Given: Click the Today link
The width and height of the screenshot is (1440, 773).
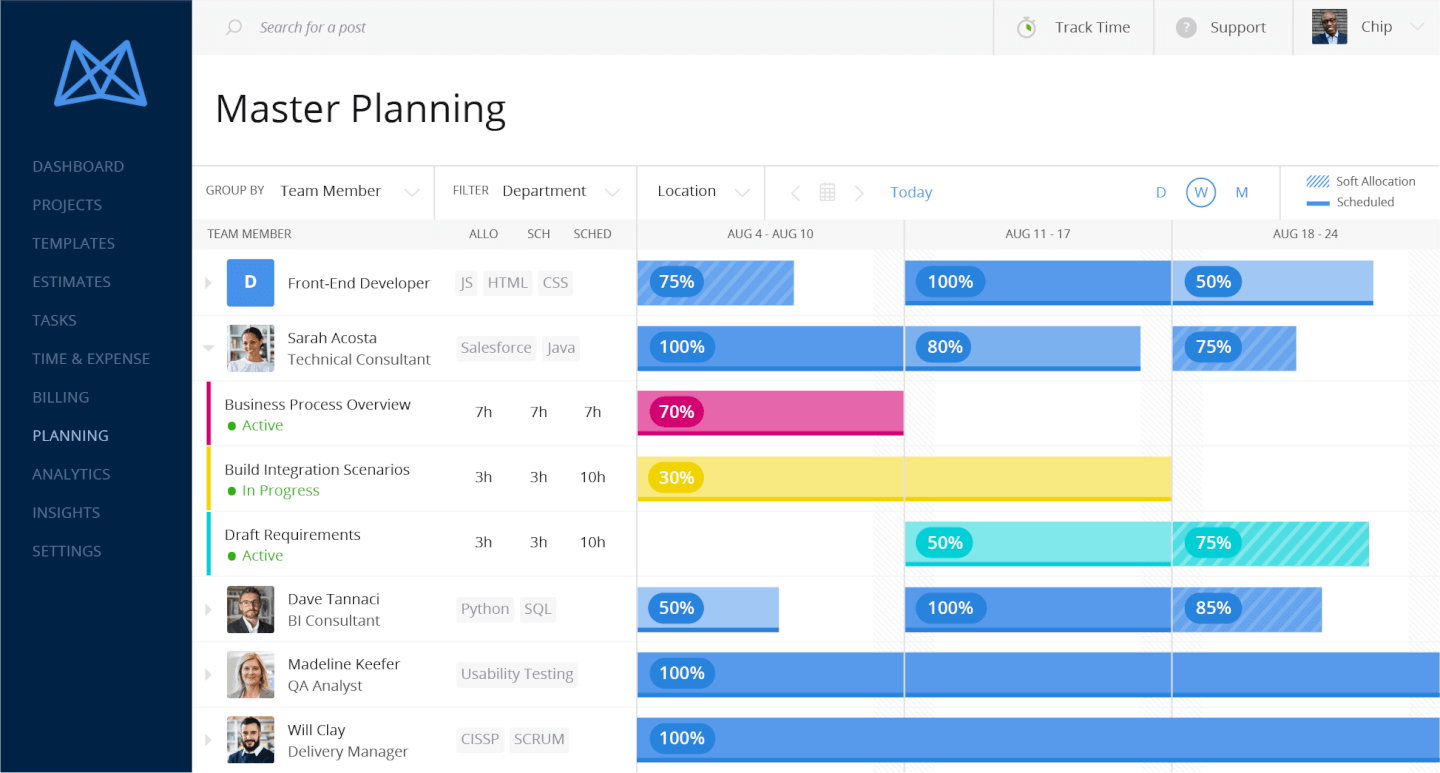Looking at the screenshot, I should click(911, 192).
